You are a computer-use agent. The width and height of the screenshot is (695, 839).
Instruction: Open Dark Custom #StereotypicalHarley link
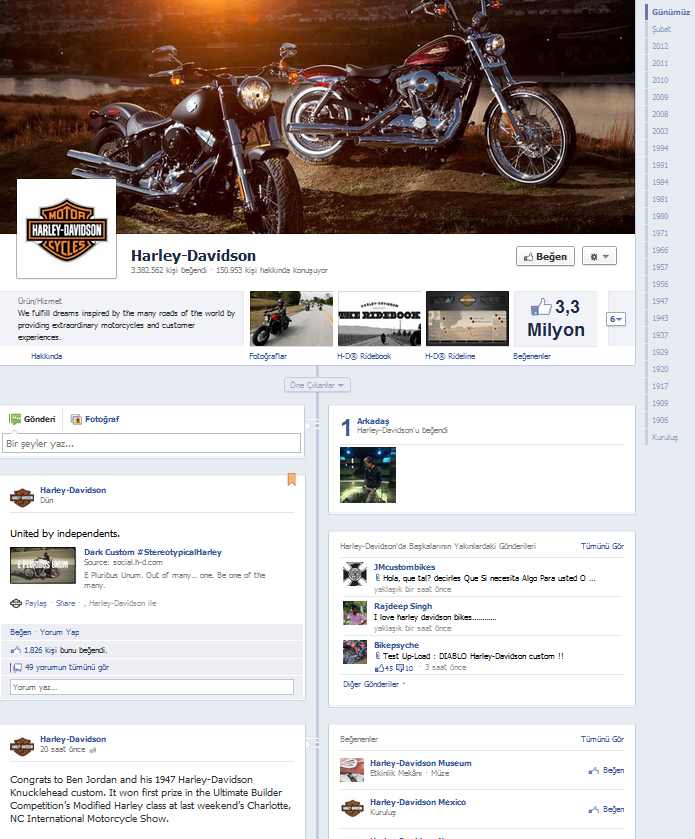152,552
